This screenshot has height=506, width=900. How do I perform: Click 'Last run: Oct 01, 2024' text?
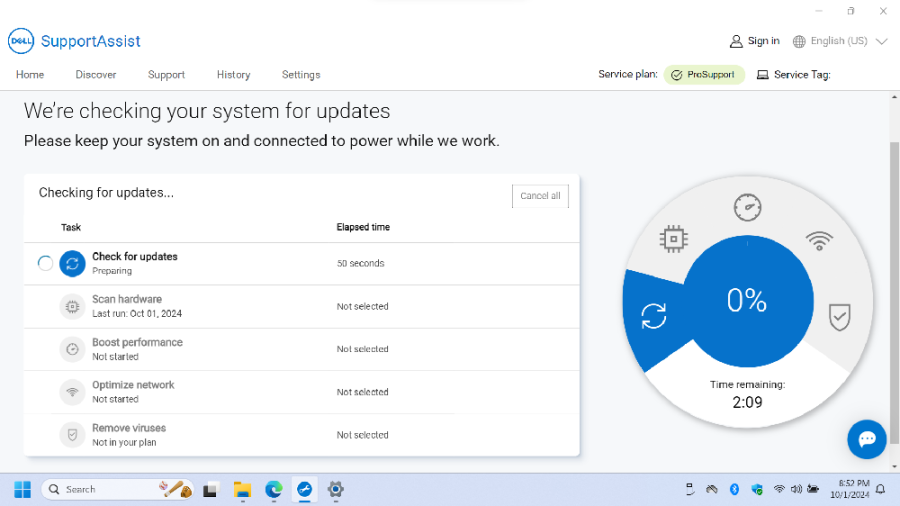(x=137, y=313)
